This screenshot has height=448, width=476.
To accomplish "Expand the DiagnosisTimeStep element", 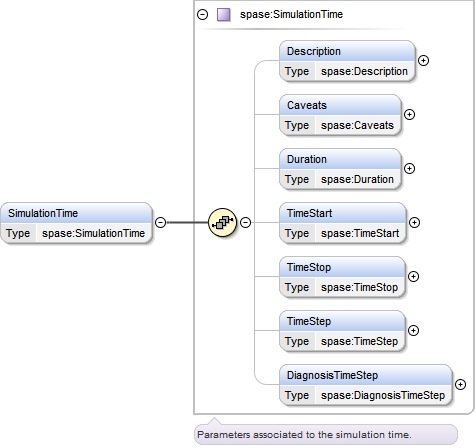I will point(460,384).
